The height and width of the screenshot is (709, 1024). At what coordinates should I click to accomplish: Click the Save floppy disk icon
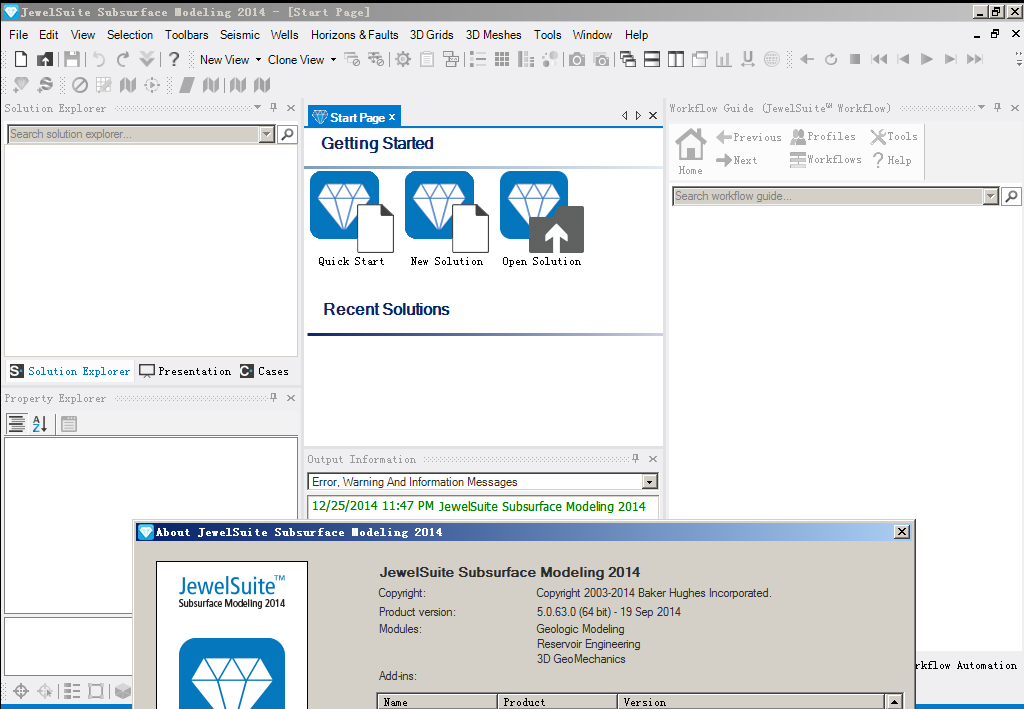coord(72,59)
